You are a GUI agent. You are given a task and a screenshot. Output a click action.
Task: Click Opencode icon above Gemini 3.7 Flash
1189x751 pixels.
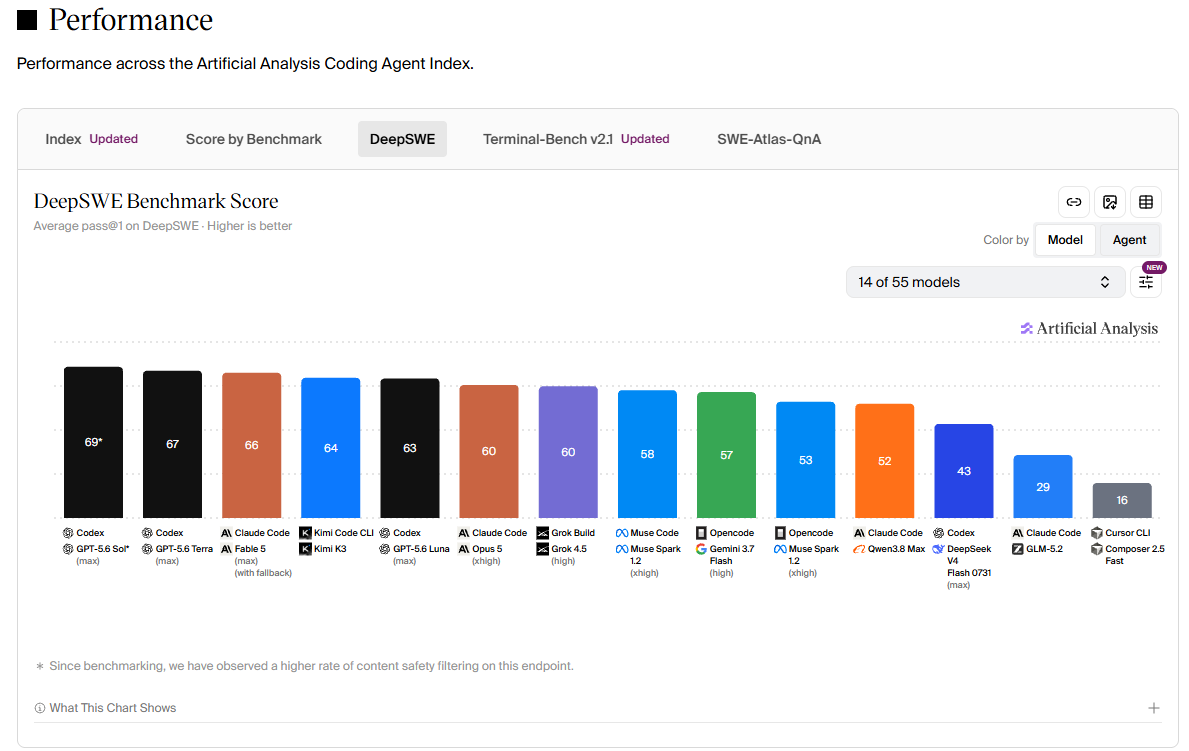[701, 533]
